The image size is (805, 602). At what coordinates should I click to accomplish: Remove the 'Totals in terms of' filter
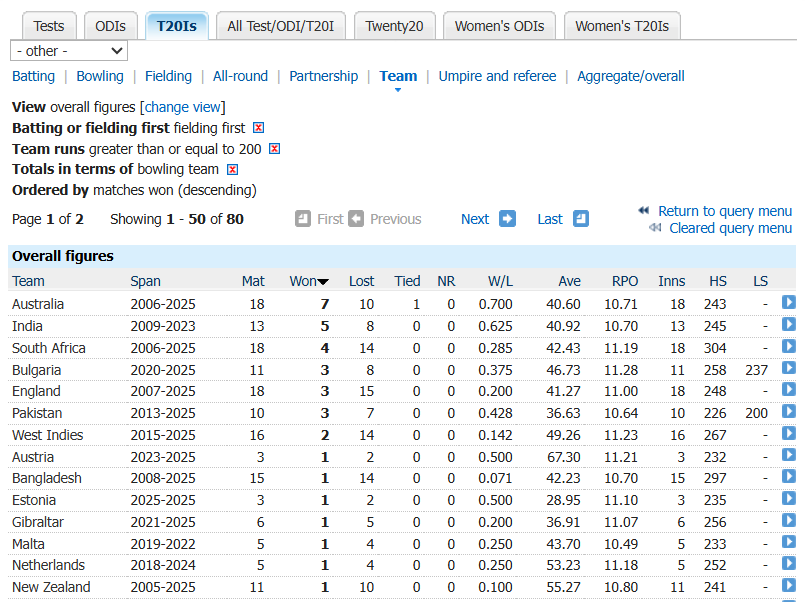click(x=233, y=169)
